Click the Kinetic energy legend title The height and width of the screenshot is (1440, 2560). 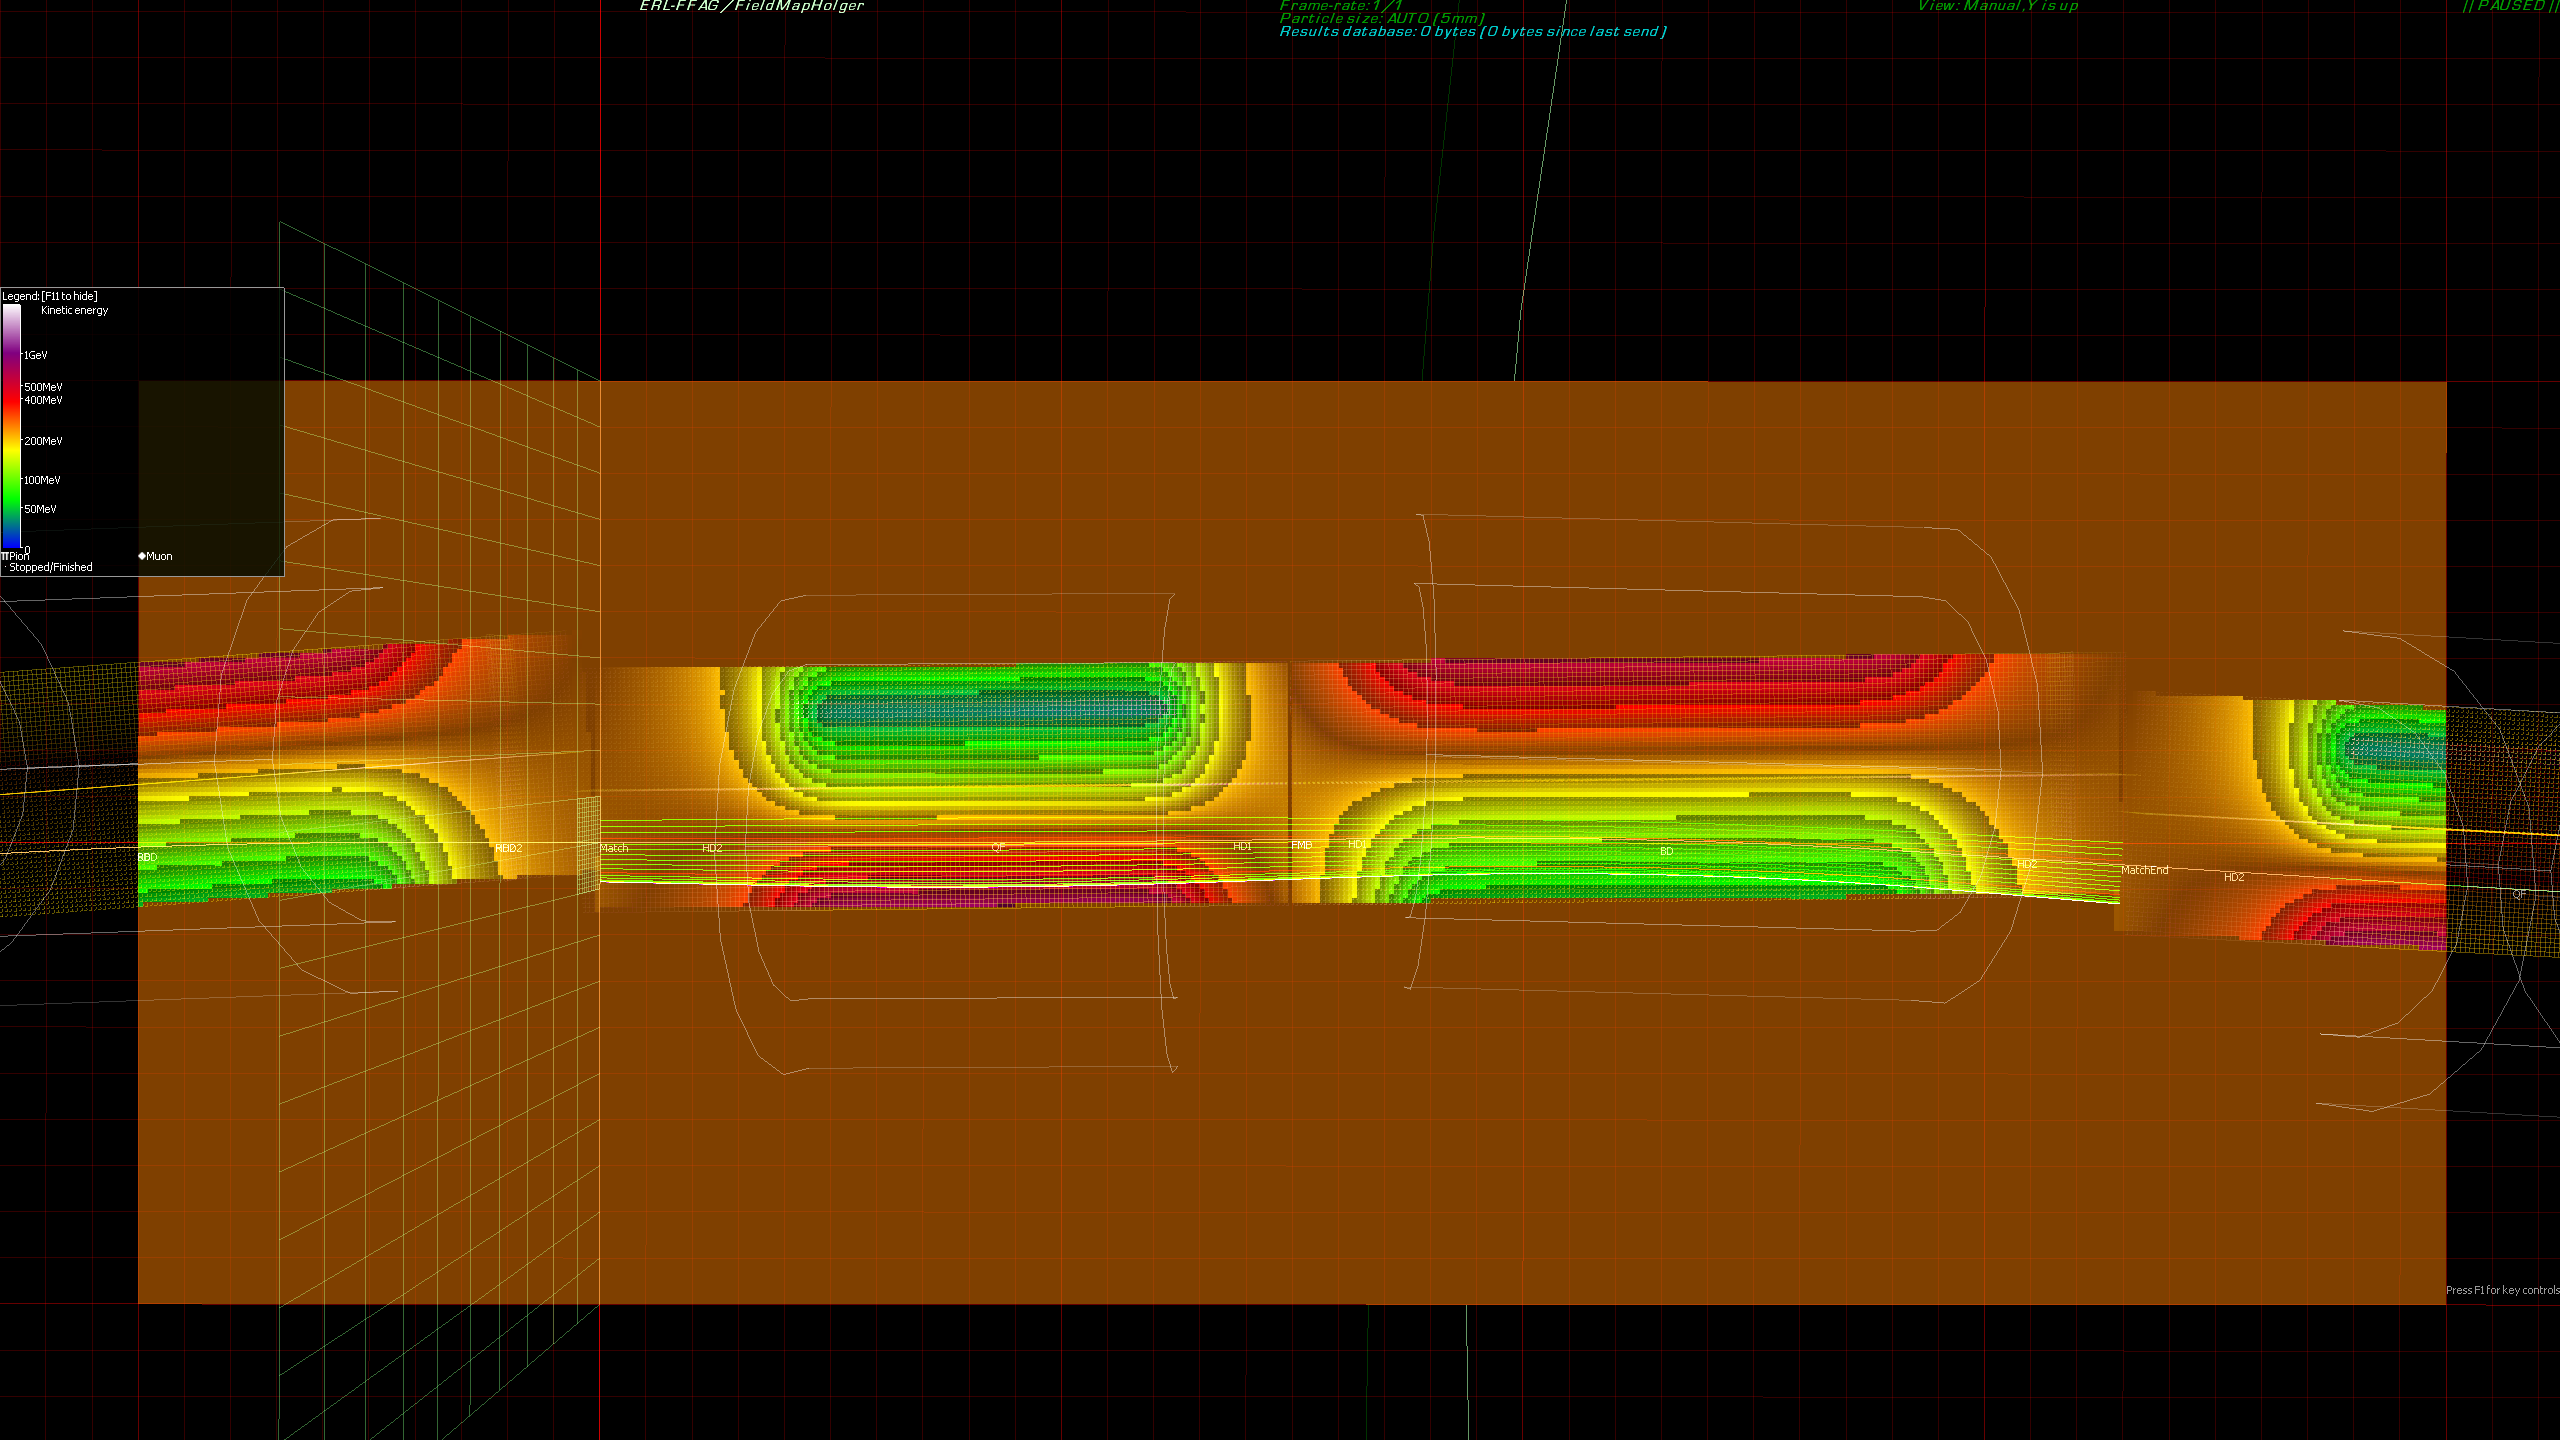click(x=74, y=310)
